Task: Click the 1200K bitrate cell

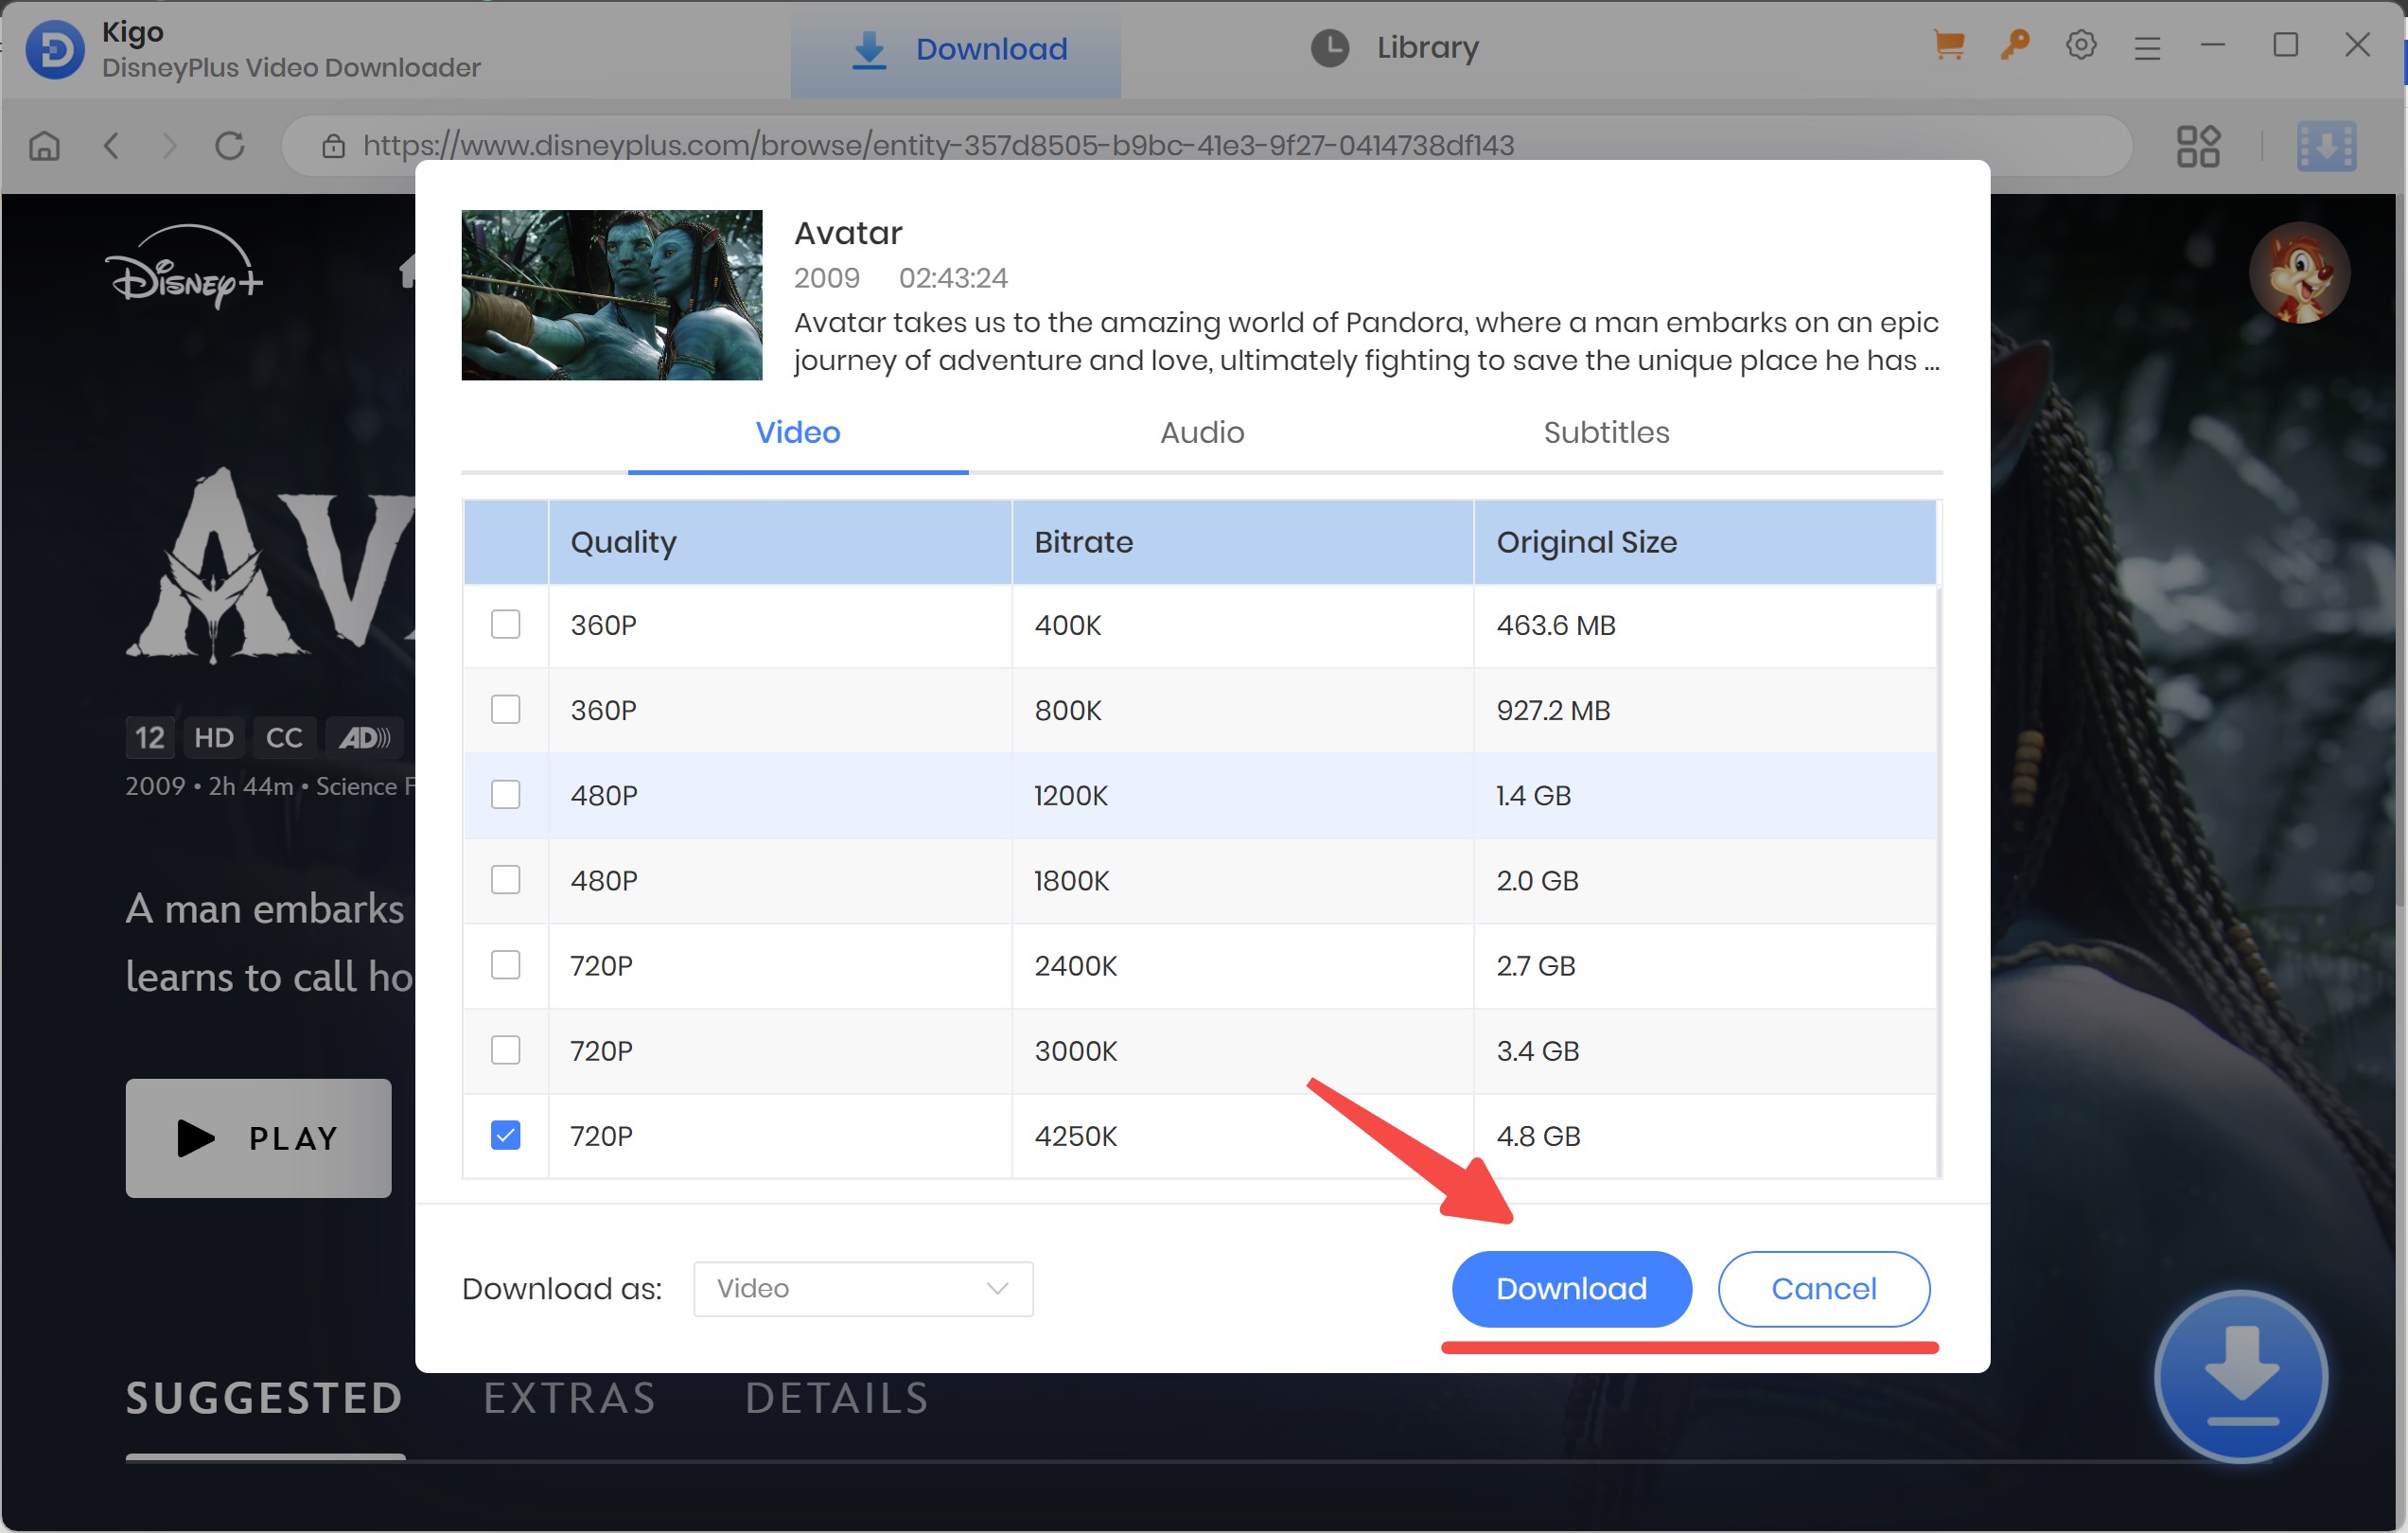Action: tap(1242, 795)
